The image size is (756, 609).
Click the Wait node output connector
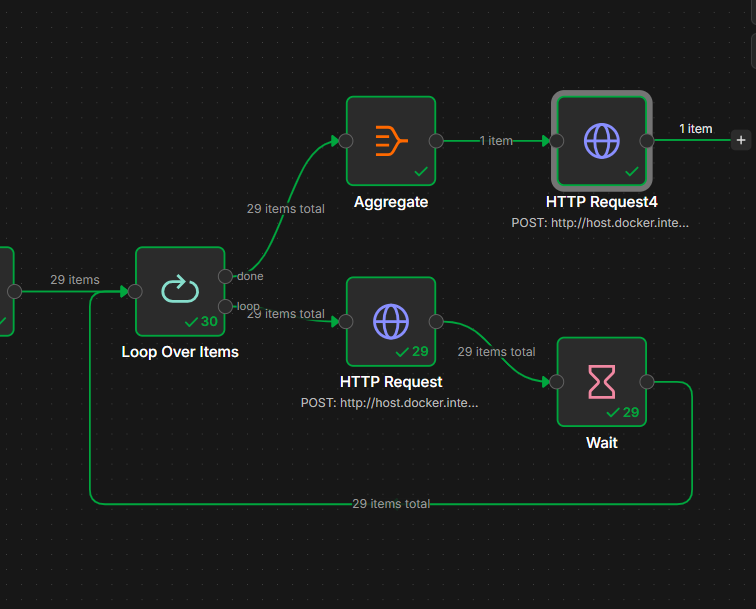[x=647, y=382]
